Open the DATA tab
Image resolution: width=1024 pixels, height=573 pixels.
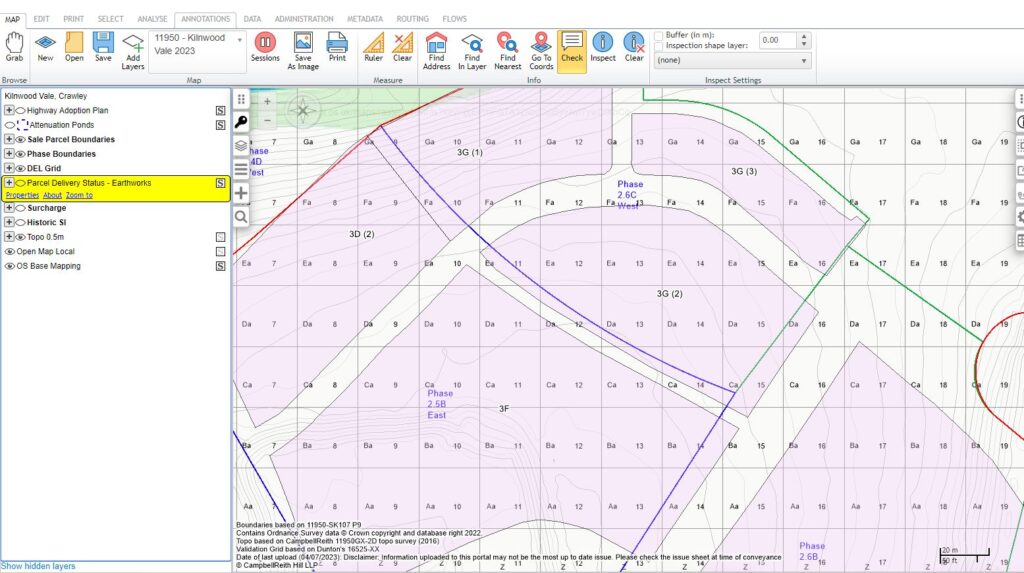[x=252, y=19]
